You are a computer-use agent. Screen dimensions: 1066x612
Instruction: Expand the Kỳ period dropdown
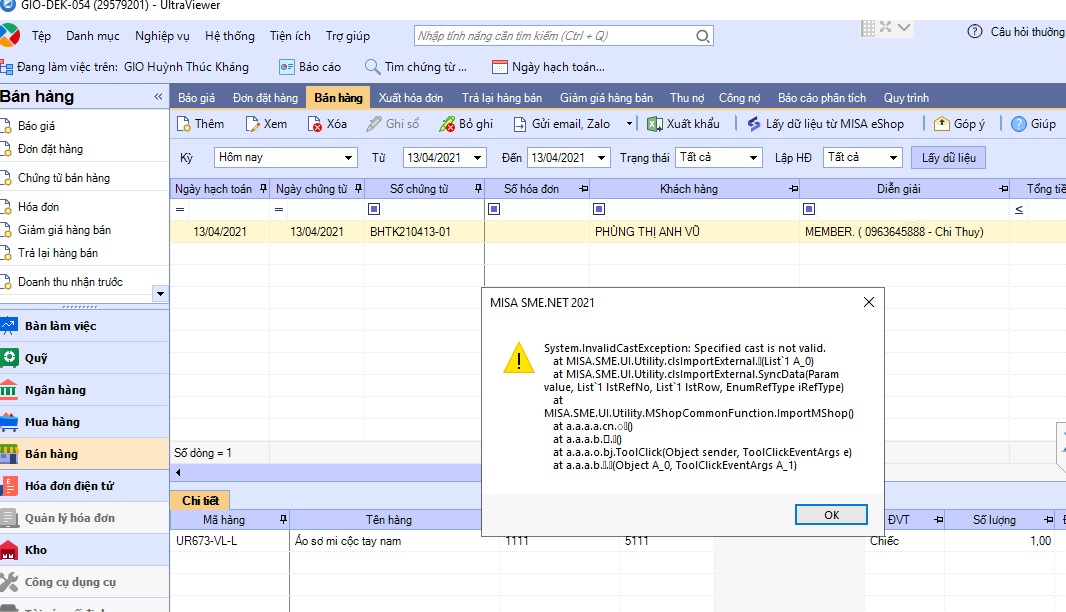coord(348,158)
